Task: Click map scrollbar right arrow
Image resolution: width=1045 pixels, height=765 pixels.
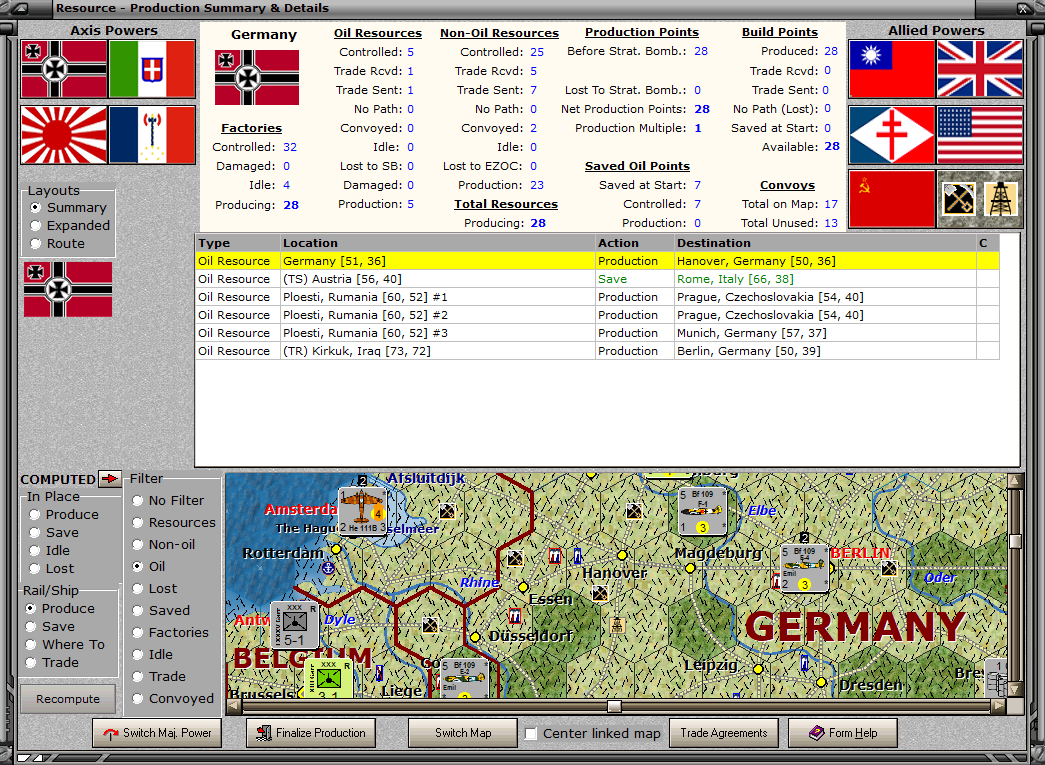Action: (998, 706)
